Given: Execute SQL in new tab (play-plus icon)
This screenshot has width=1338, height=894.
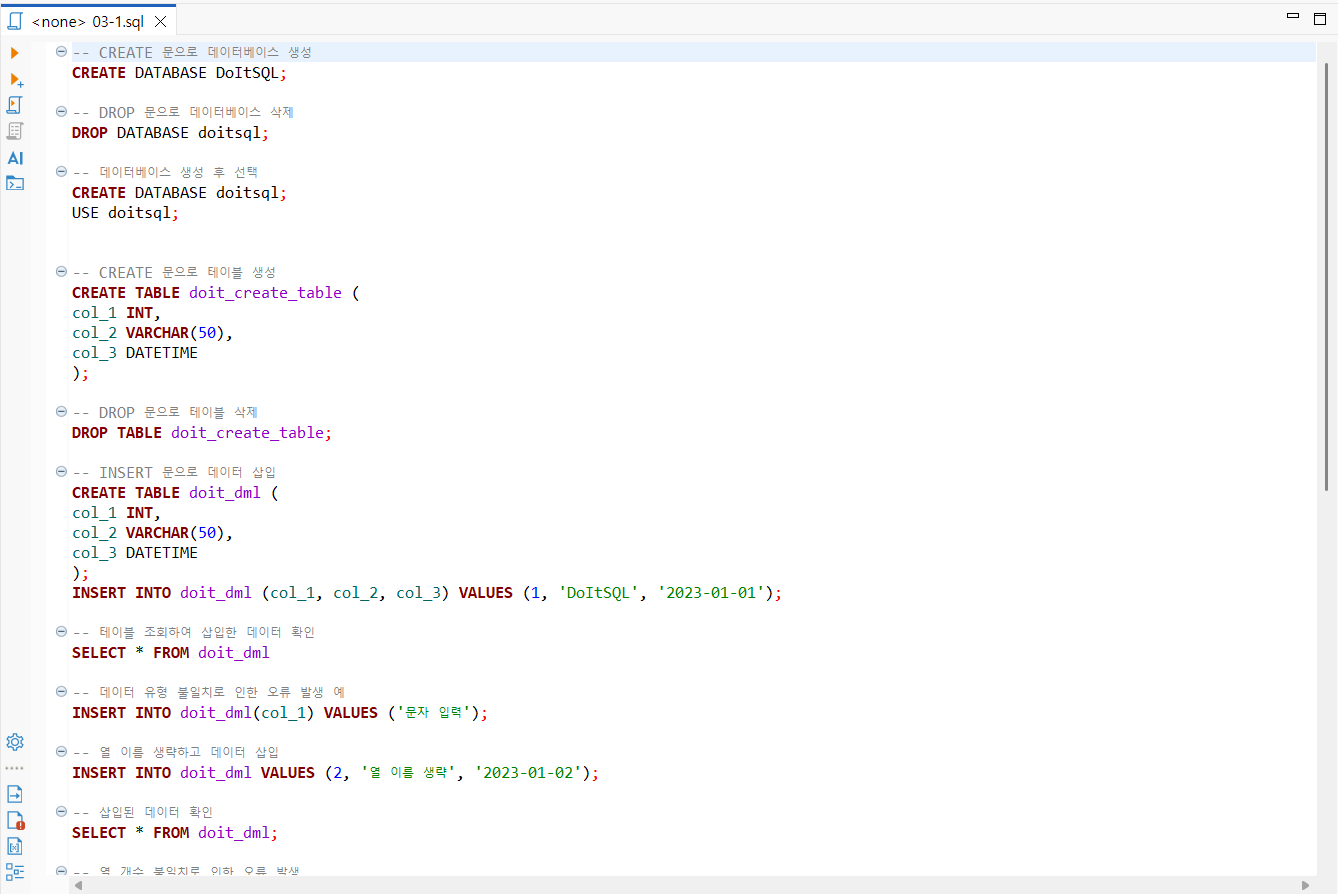Looking at the screenshot, I should pyautogui.click(x=16, y=79).
